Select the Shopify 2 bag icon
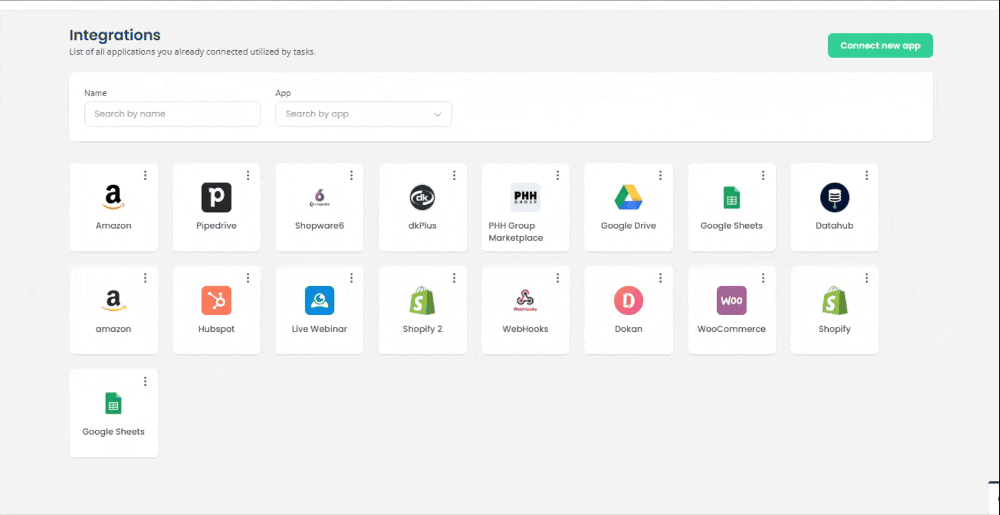The height and width of the screenshot is (515, 1000). [422, 300]
